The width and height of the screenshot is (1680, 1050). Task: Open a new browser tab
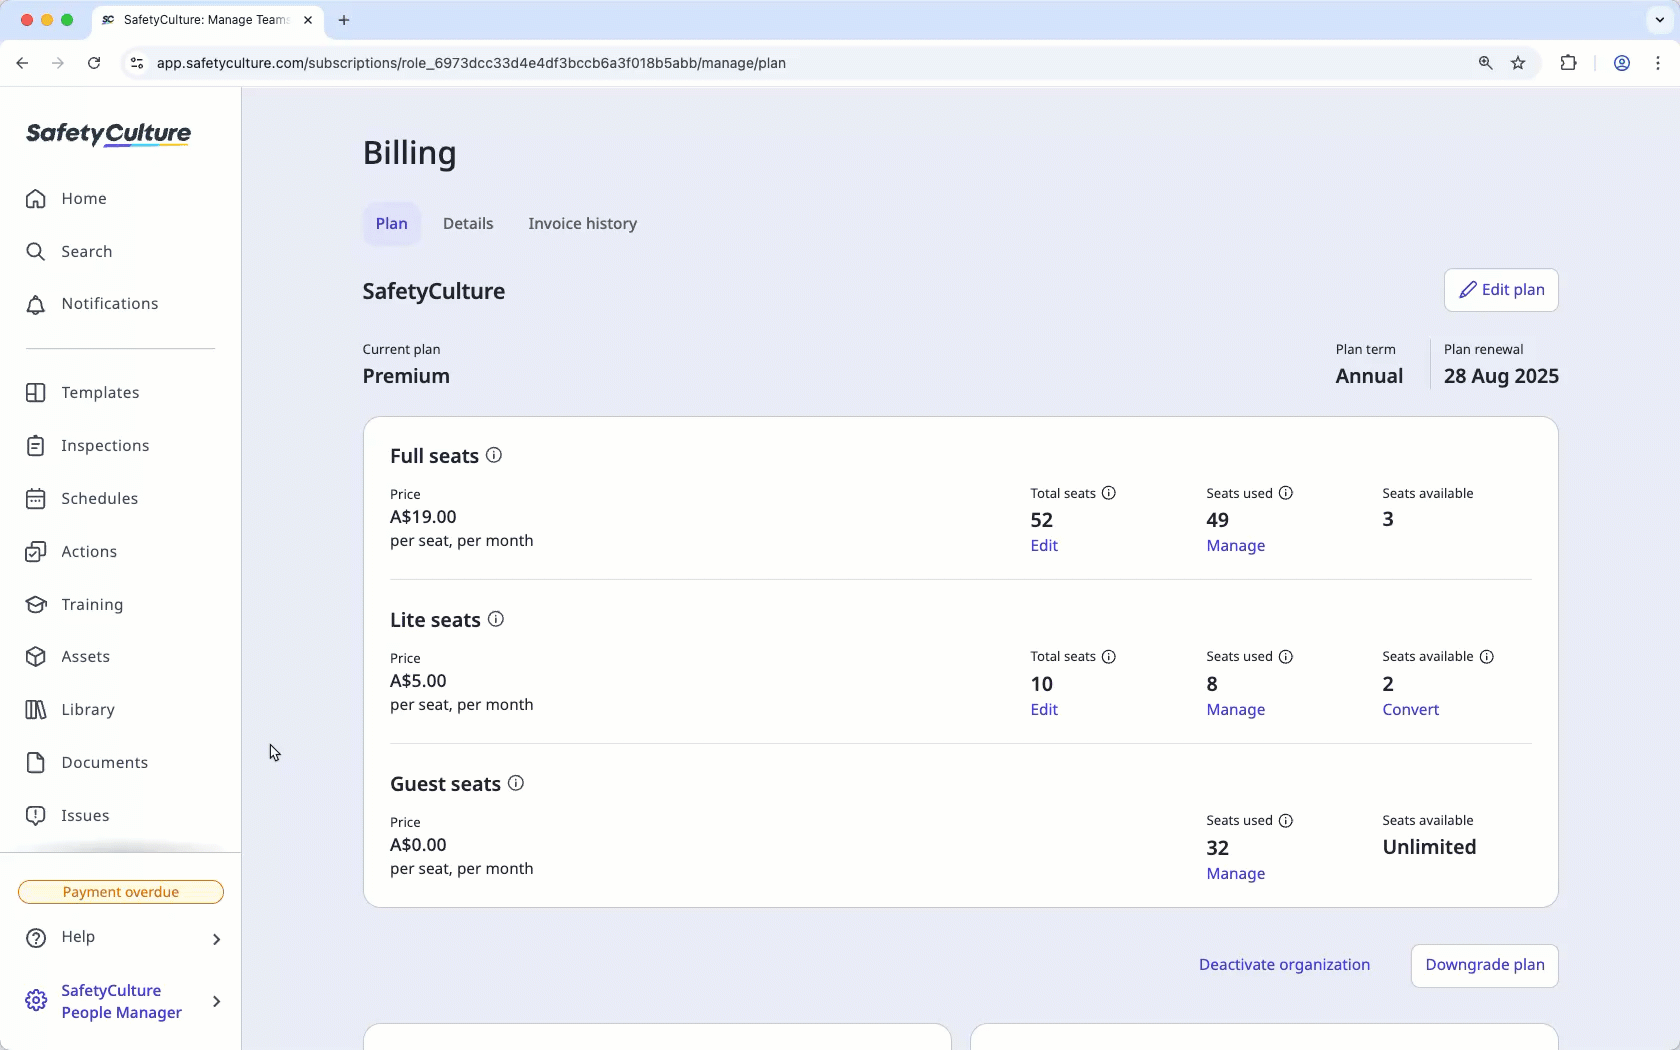coord(344,20)
